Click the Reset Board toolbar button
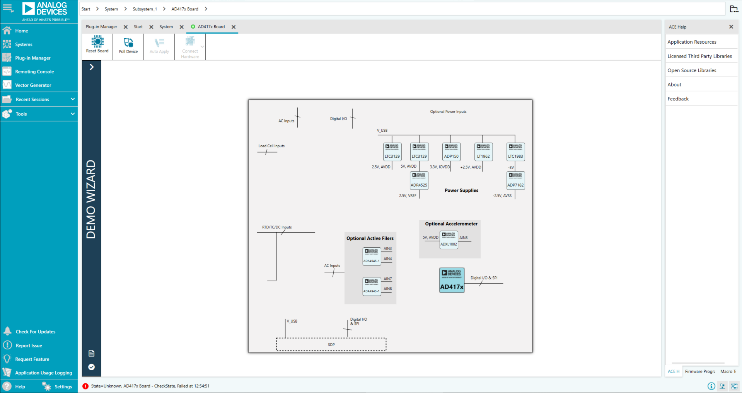Viewport: 742px width, 393px height. (x=97, y=46)
